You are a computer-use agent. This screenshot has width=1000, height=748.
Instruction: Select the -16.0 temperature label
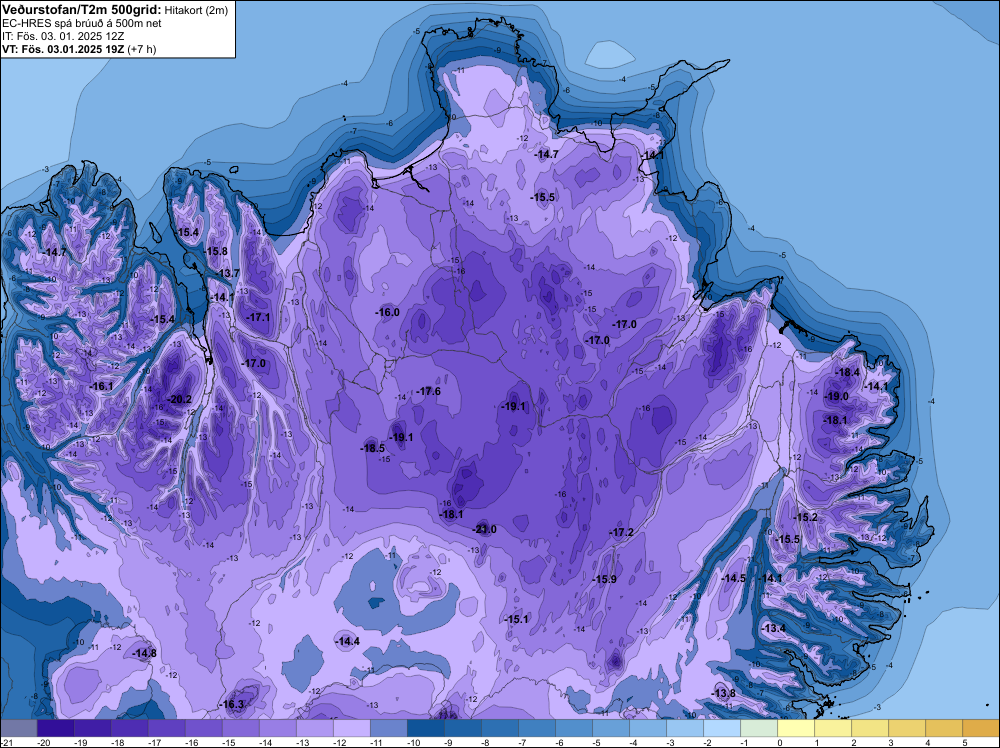point(387,312)
